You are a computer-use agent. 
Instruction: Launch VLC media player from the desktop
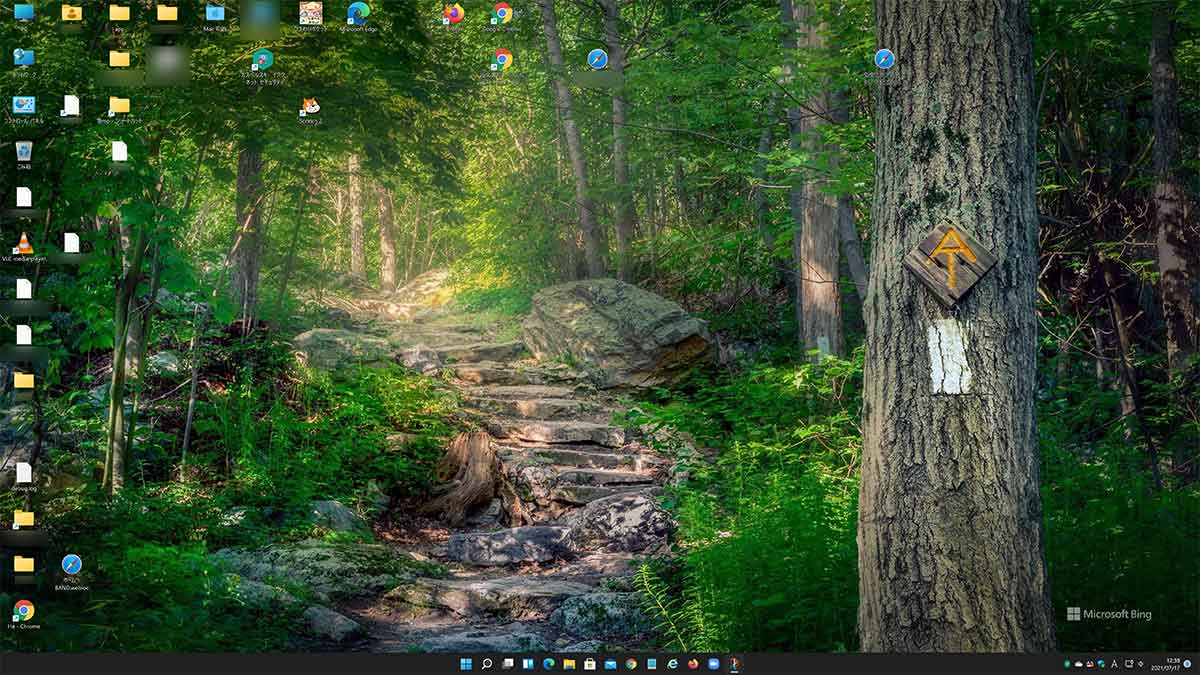[x=24, y=243]
